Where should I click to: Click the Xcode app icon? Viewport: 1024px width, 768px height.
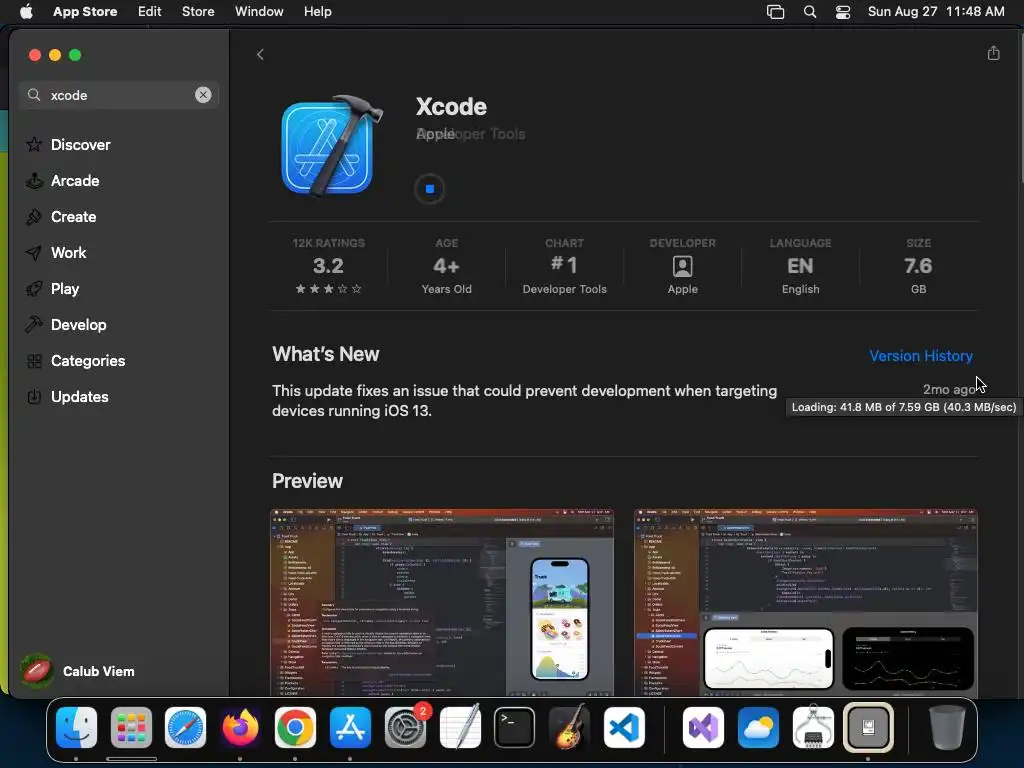(x=330, y=146)
